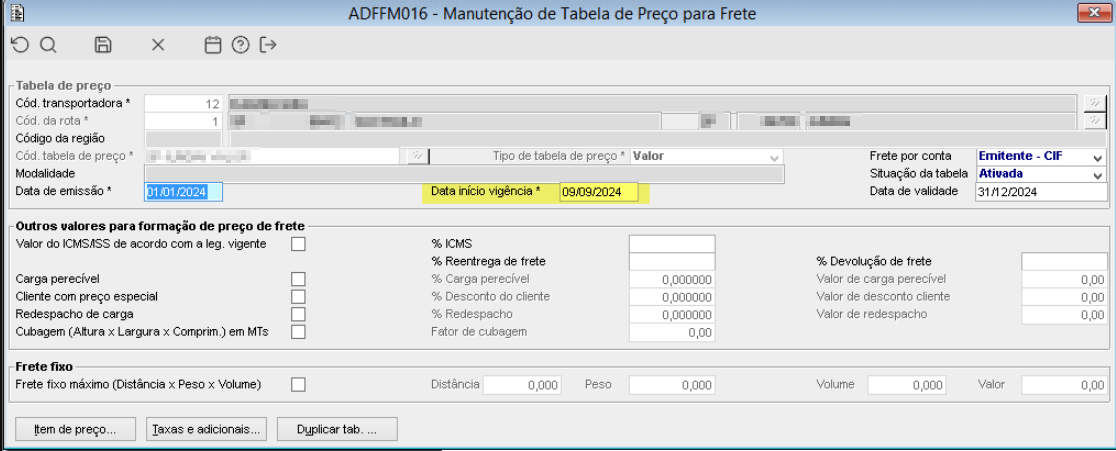Focus the Cód. da rota field
1116x451 pixels.
click(x=184, y=121)
